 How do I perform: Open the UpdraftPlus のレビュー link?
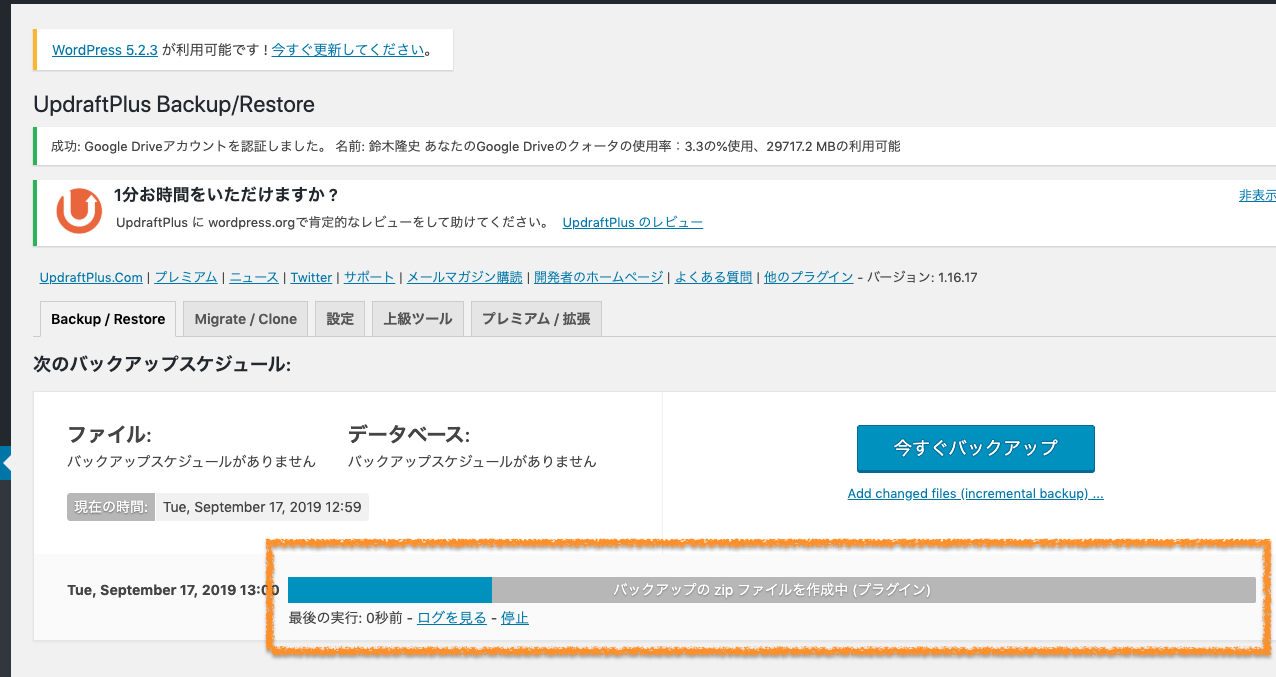click(x=633, y=222)
